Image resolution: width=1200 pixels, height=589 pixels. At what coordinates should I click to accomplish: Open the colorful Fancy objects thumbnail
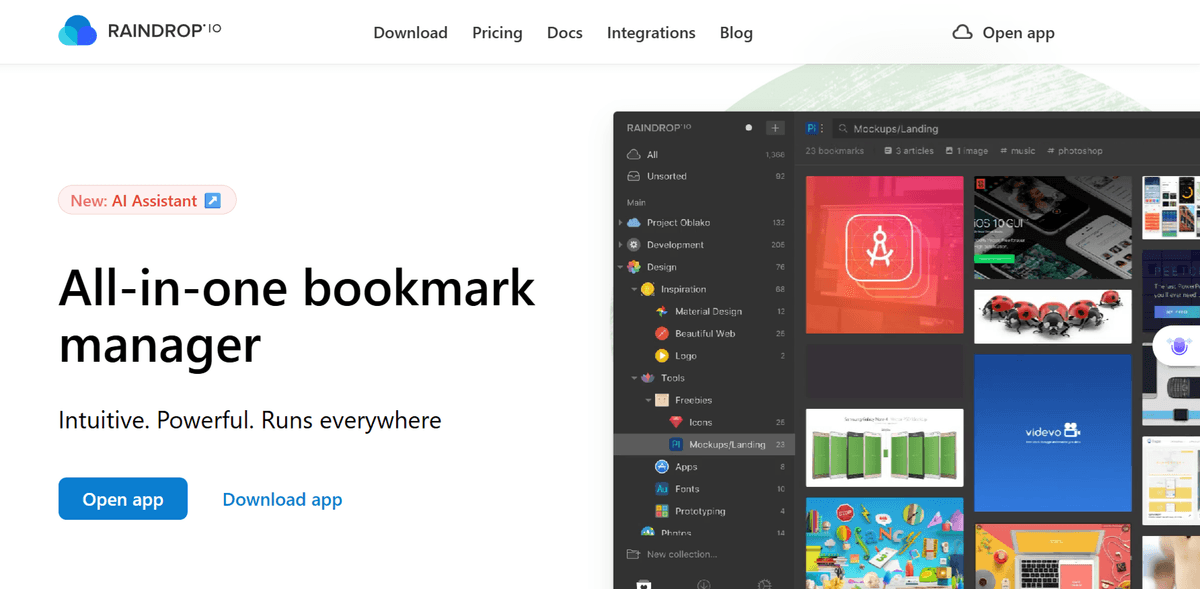(884, 543)
